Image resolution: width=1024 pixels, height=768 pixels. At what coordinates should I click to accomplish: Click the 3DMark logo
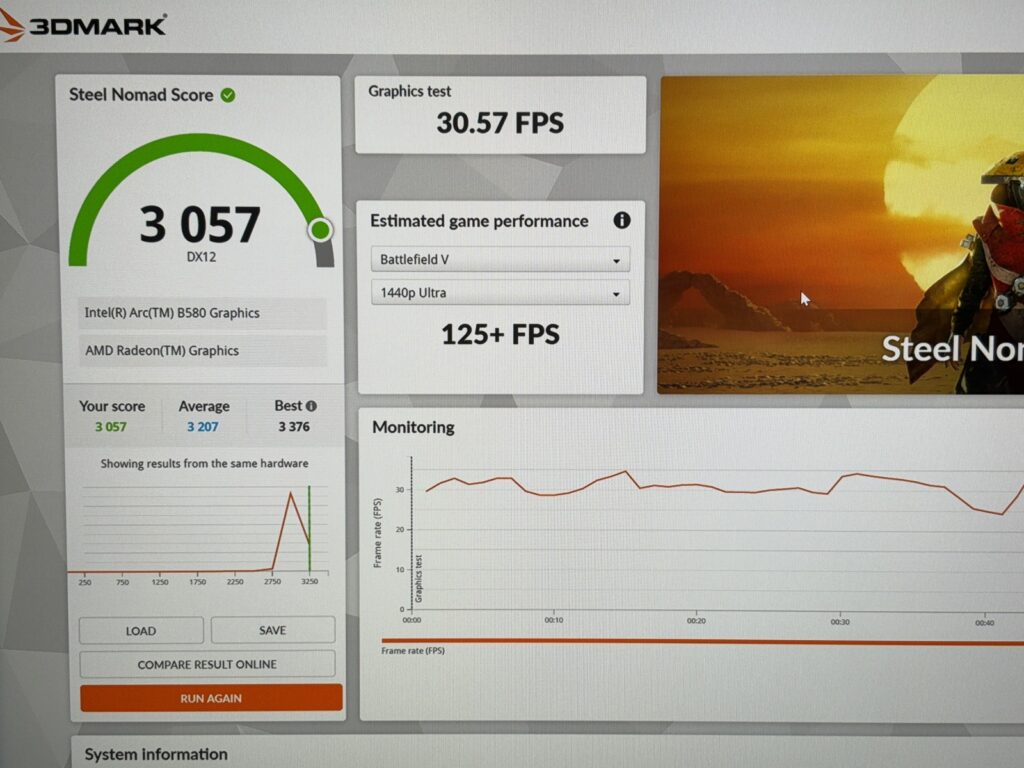coord(84,25)
